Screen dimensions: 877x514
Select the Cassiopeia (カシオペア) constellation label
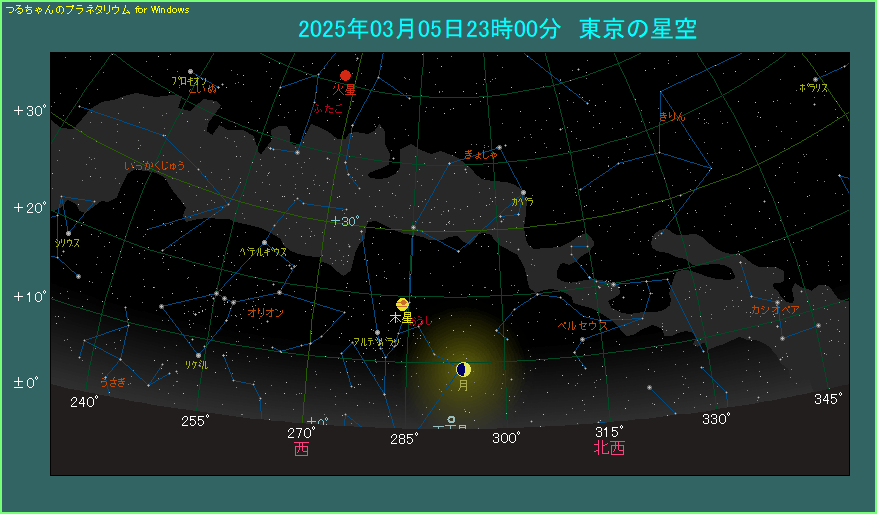[775, 310]
